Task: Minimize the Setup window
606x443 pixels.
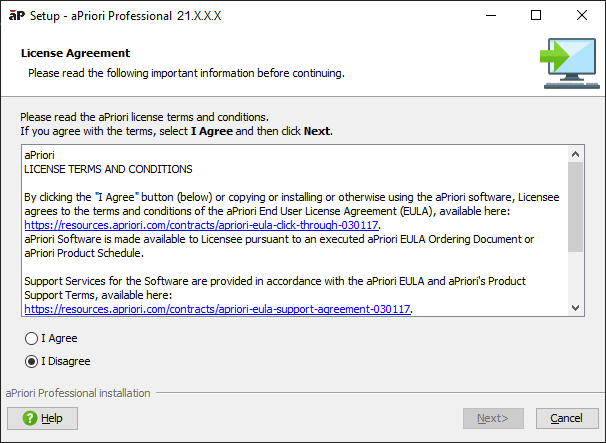Action: pos(490,15)
